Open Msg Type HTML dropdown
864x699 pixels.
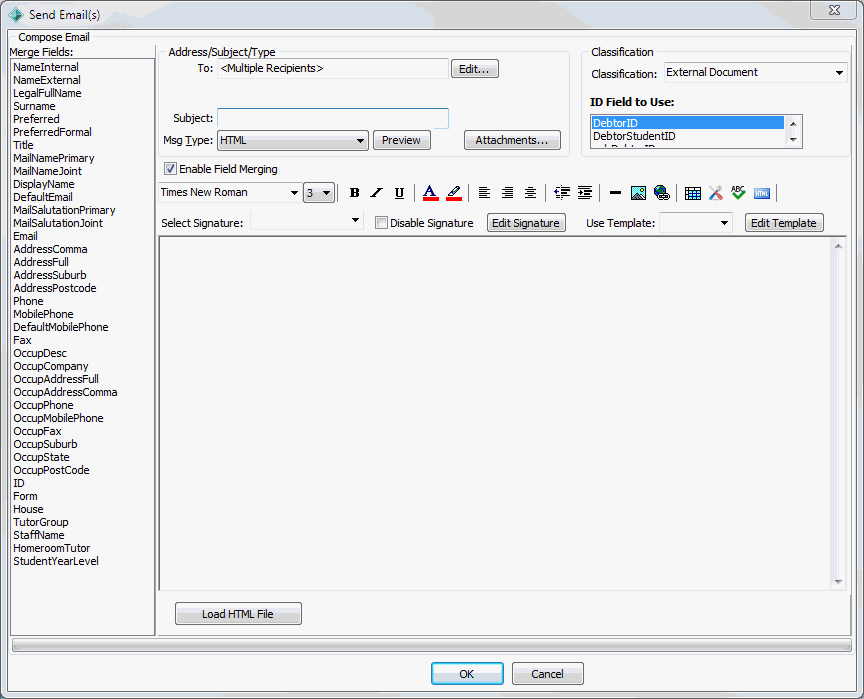pyautogui.click(x=293, y=140)
